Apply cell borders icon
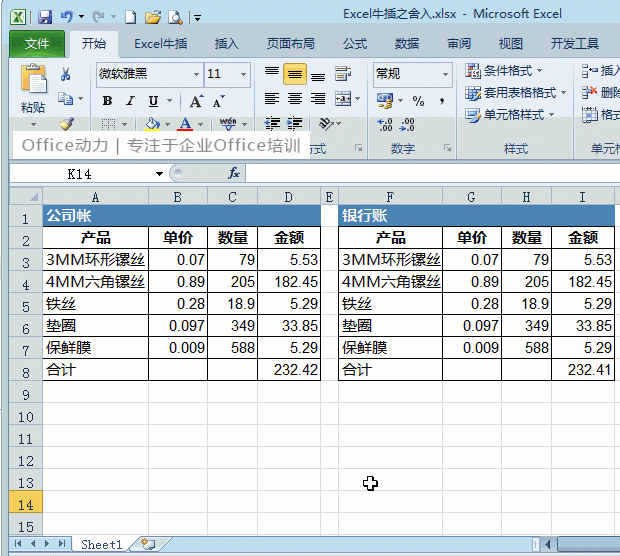This screenshot has height=556, width=620. pos(108,125)
